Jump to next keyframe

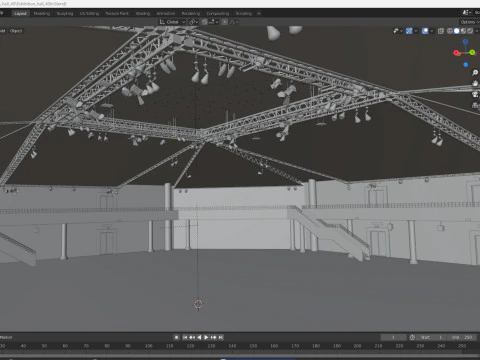[x=213, y=337]
